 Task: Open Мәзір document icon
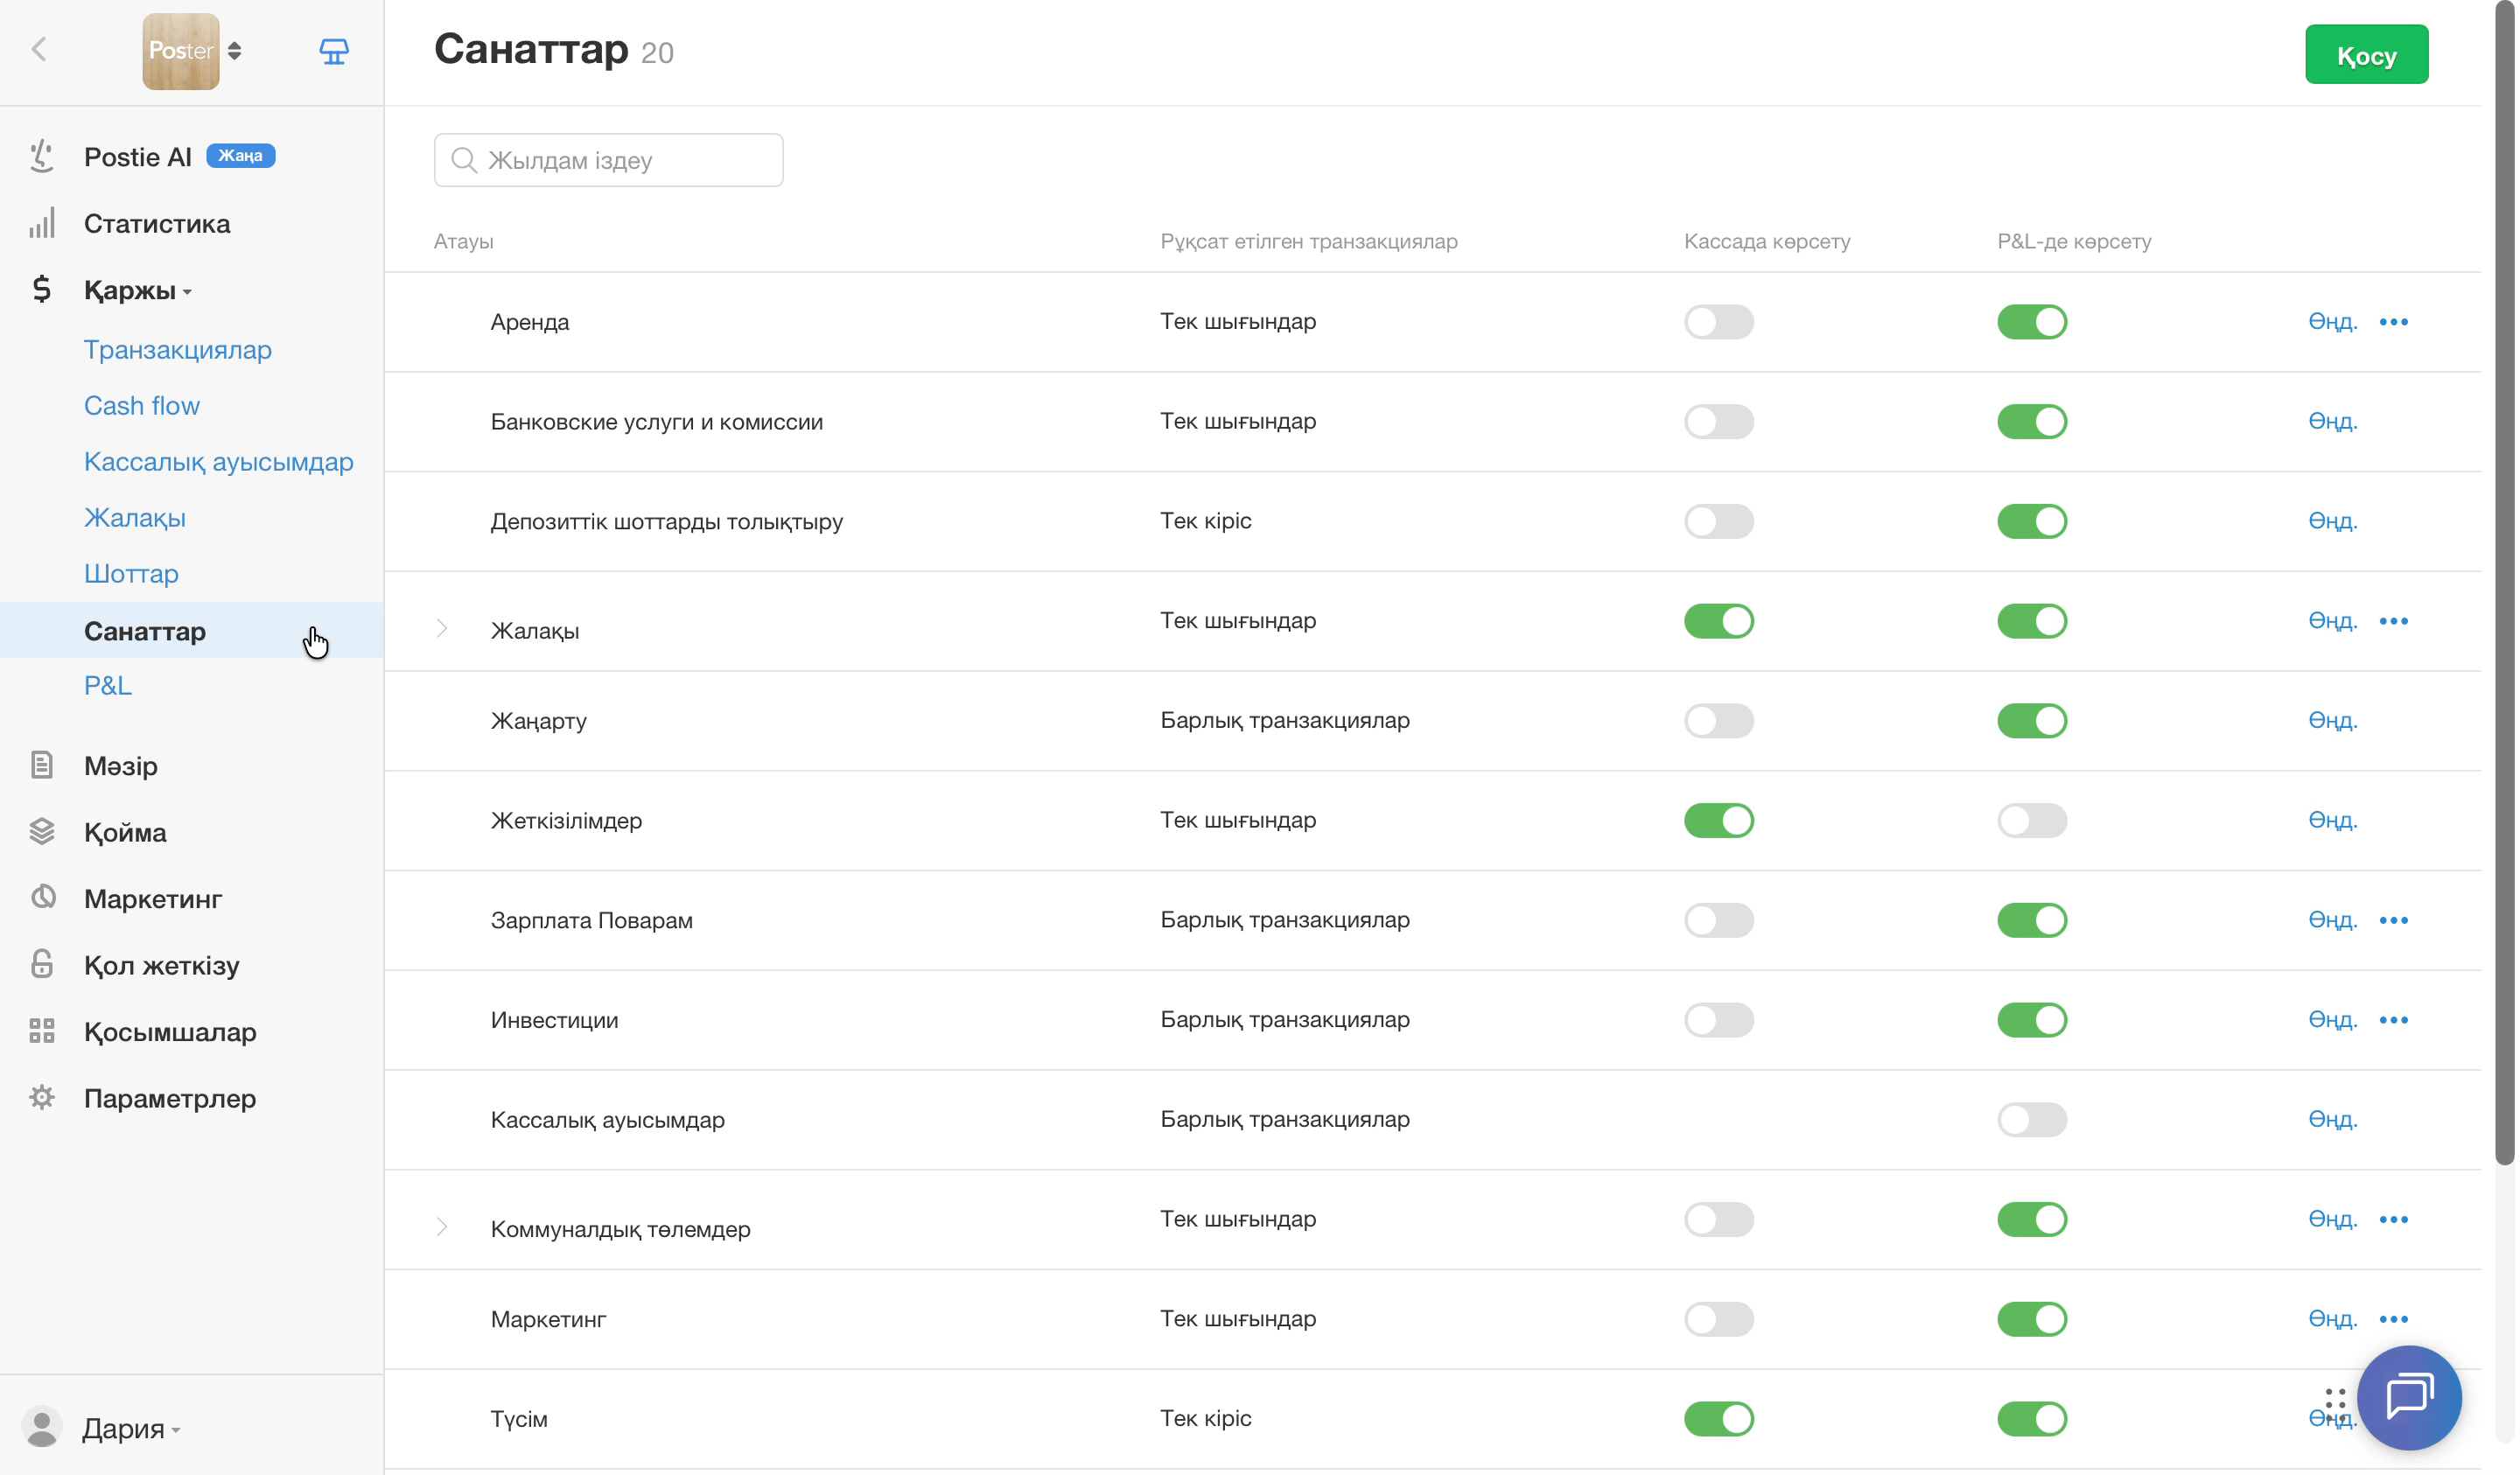(42, 766)
